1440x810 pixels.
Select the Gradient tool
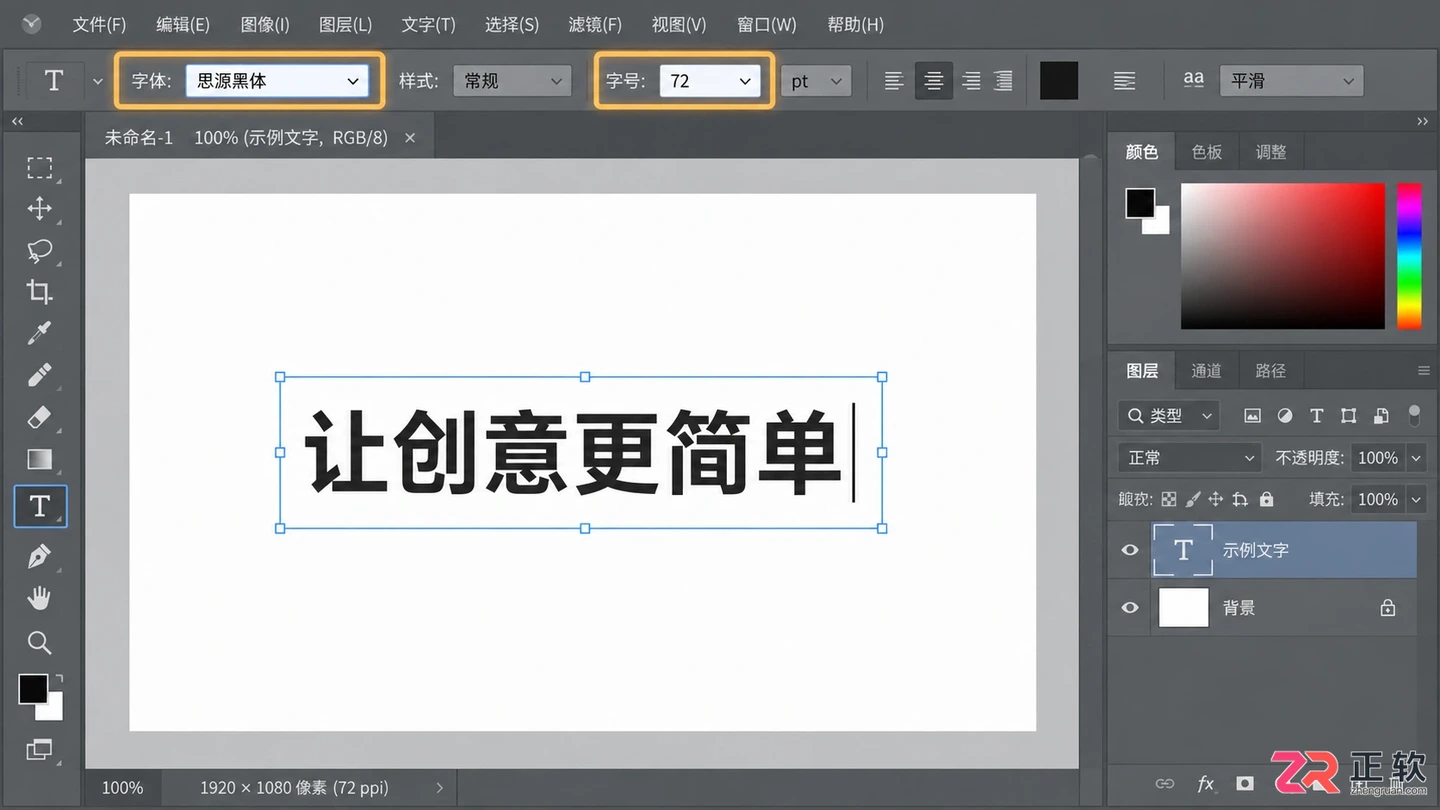tap(39, 459)
